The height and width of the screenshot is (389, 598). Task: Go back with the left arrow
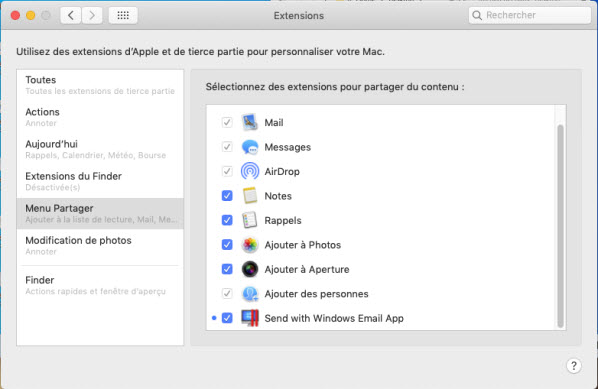(71, 15)
